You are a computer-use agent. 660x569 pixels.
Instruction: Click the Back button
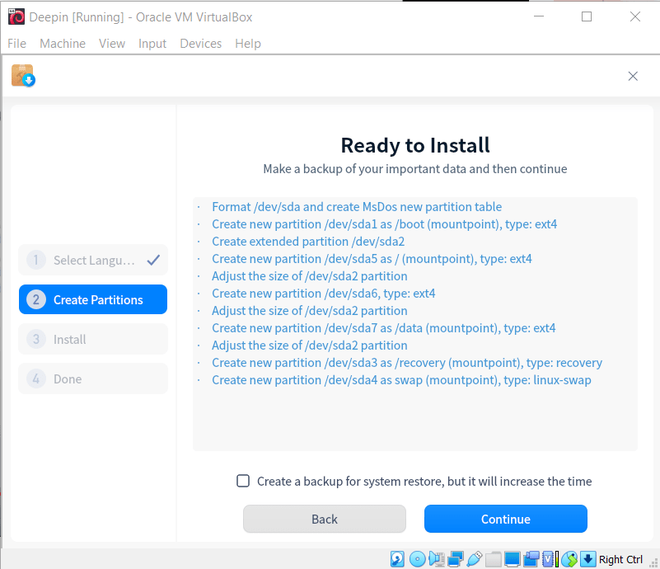pyautogui.click(x=325, y=519)
